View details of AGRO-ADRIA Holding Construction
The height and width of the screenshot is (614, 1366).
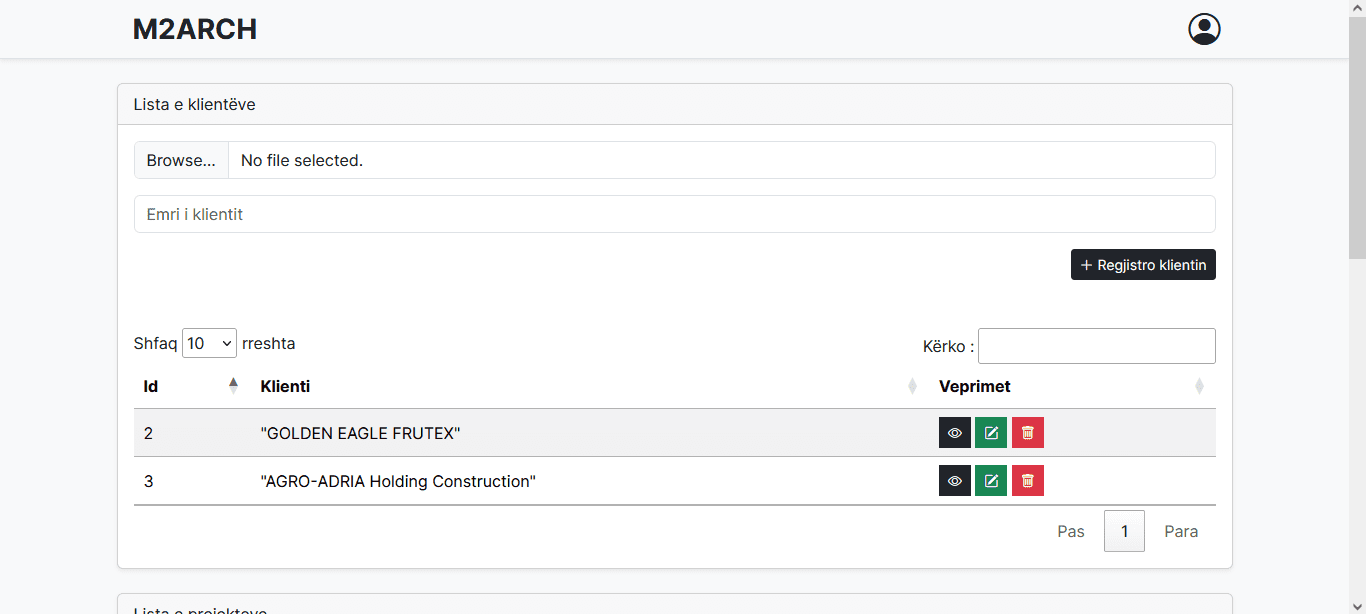point(955,481)
